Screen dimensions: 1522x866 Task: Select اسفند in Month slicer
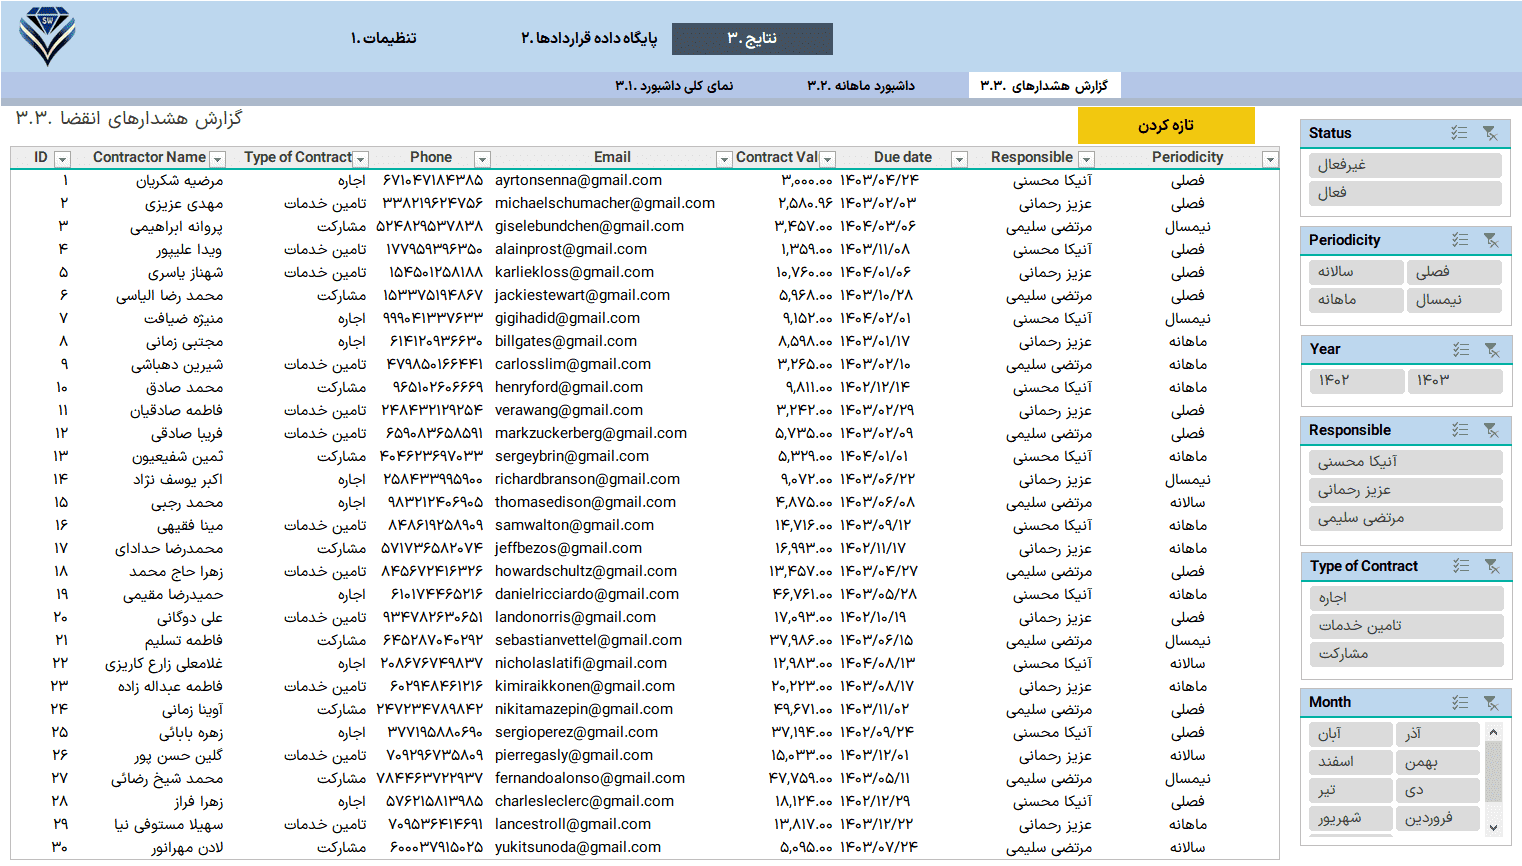click(1350, 762)
